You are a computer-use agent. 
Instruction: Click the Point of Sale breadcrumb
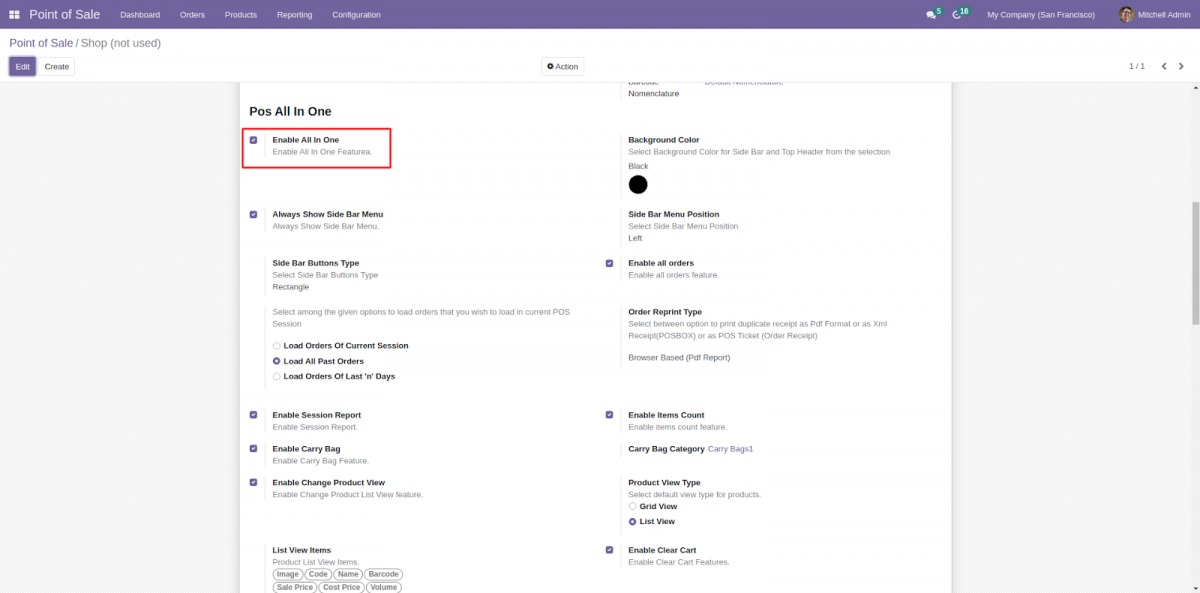(41, 43)
